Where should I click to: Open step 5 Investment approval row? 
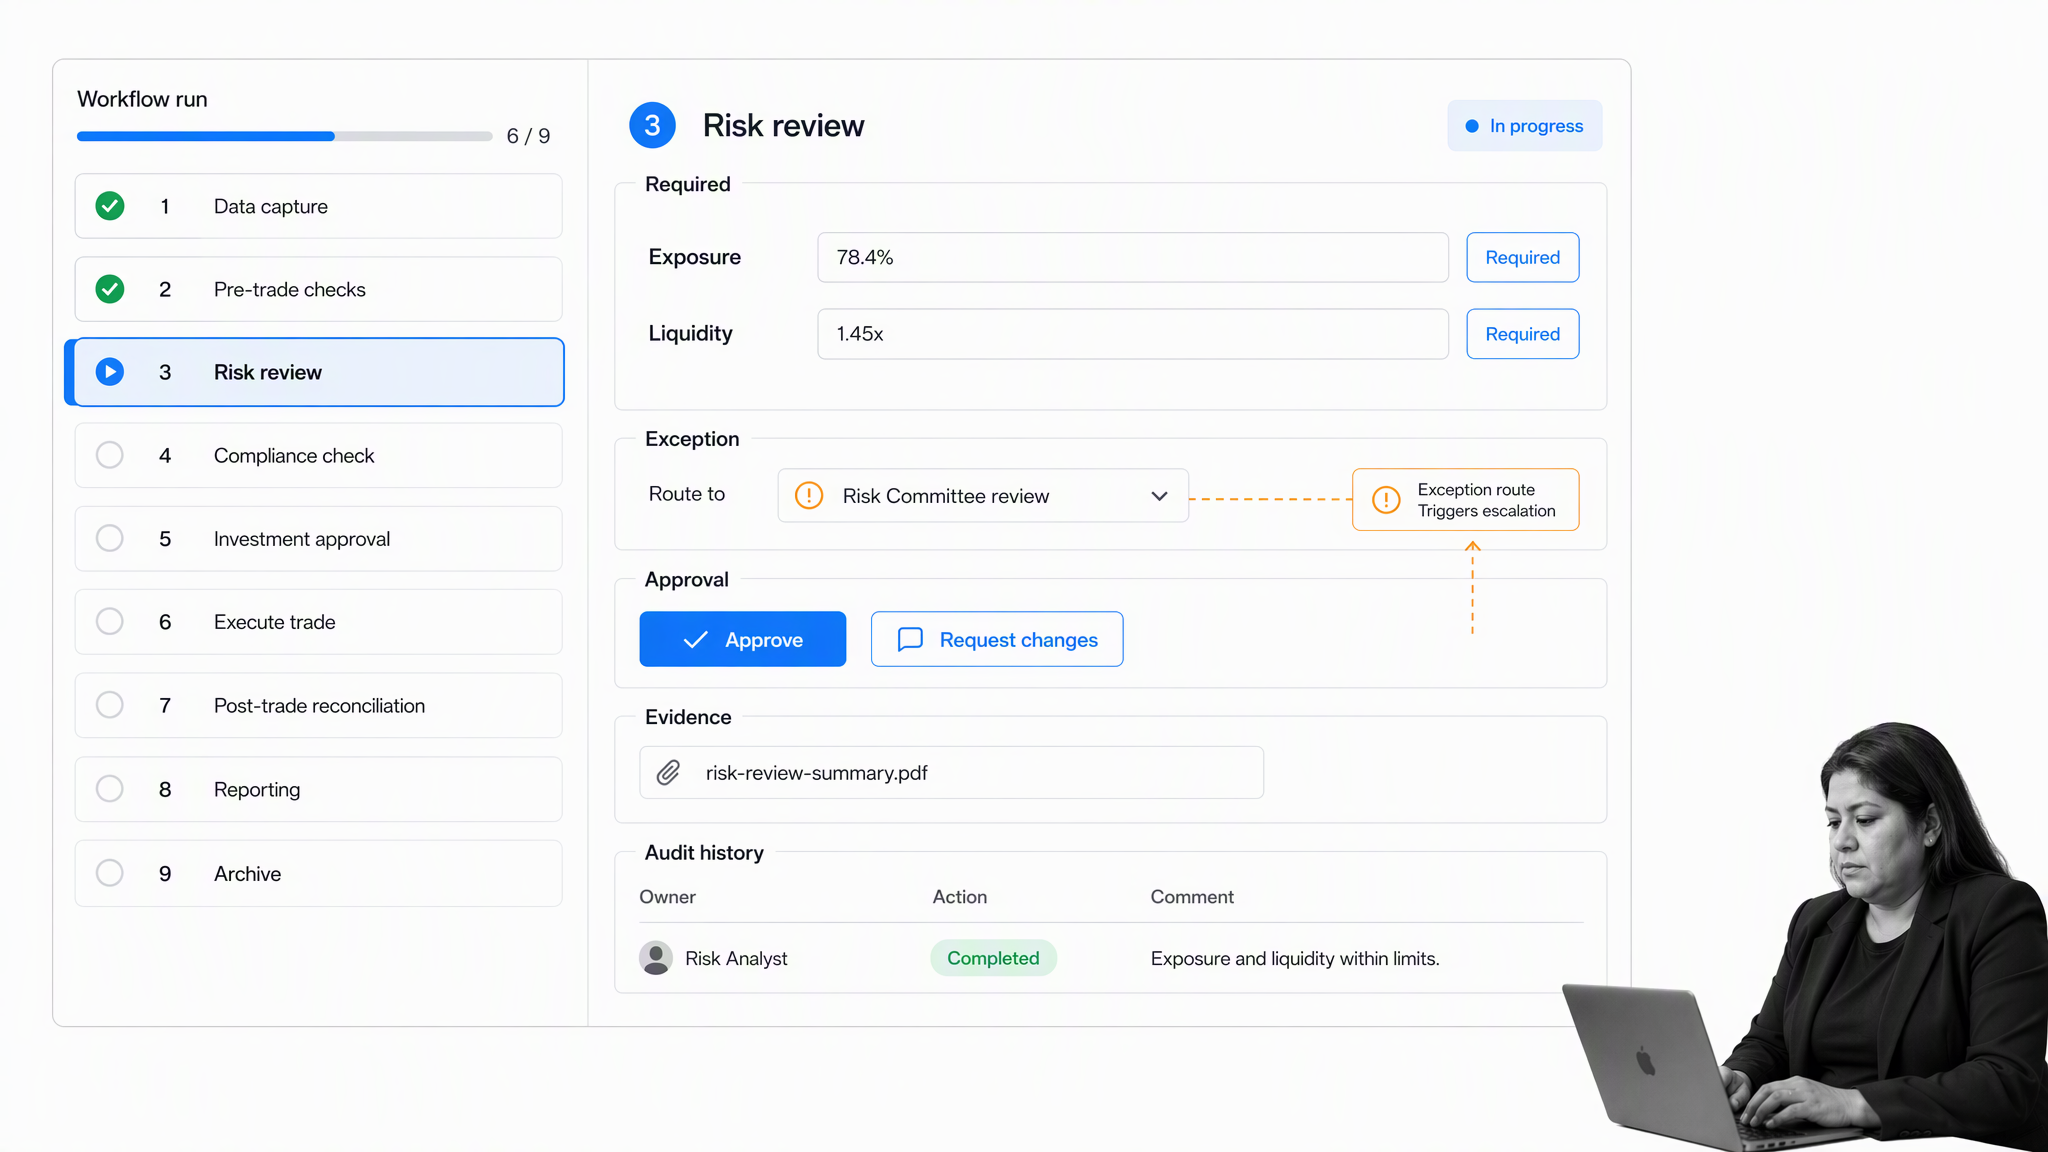point(319,538)
